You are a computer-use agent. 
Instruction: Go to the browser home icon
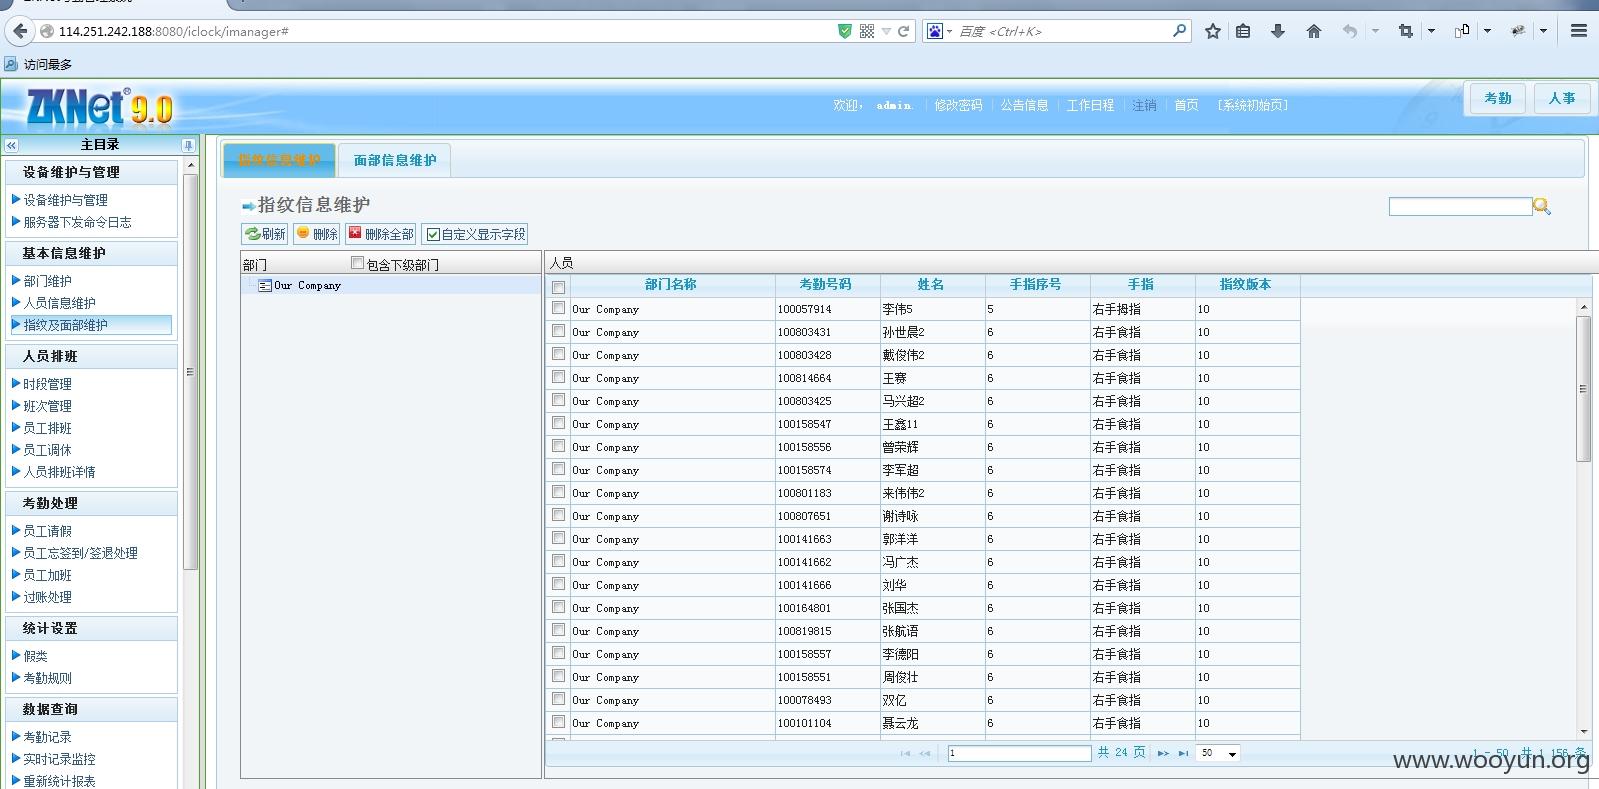click(x=1314, y=31)
